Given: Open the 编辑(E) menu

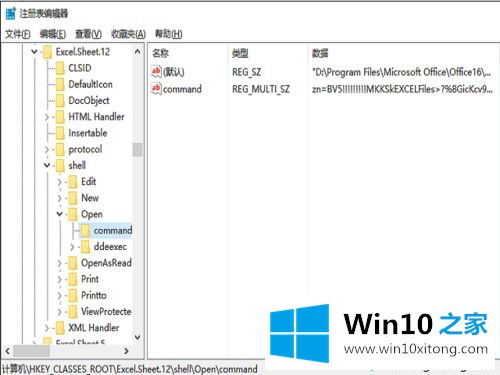Looking at the screenshot, I should tap(52, 34).
